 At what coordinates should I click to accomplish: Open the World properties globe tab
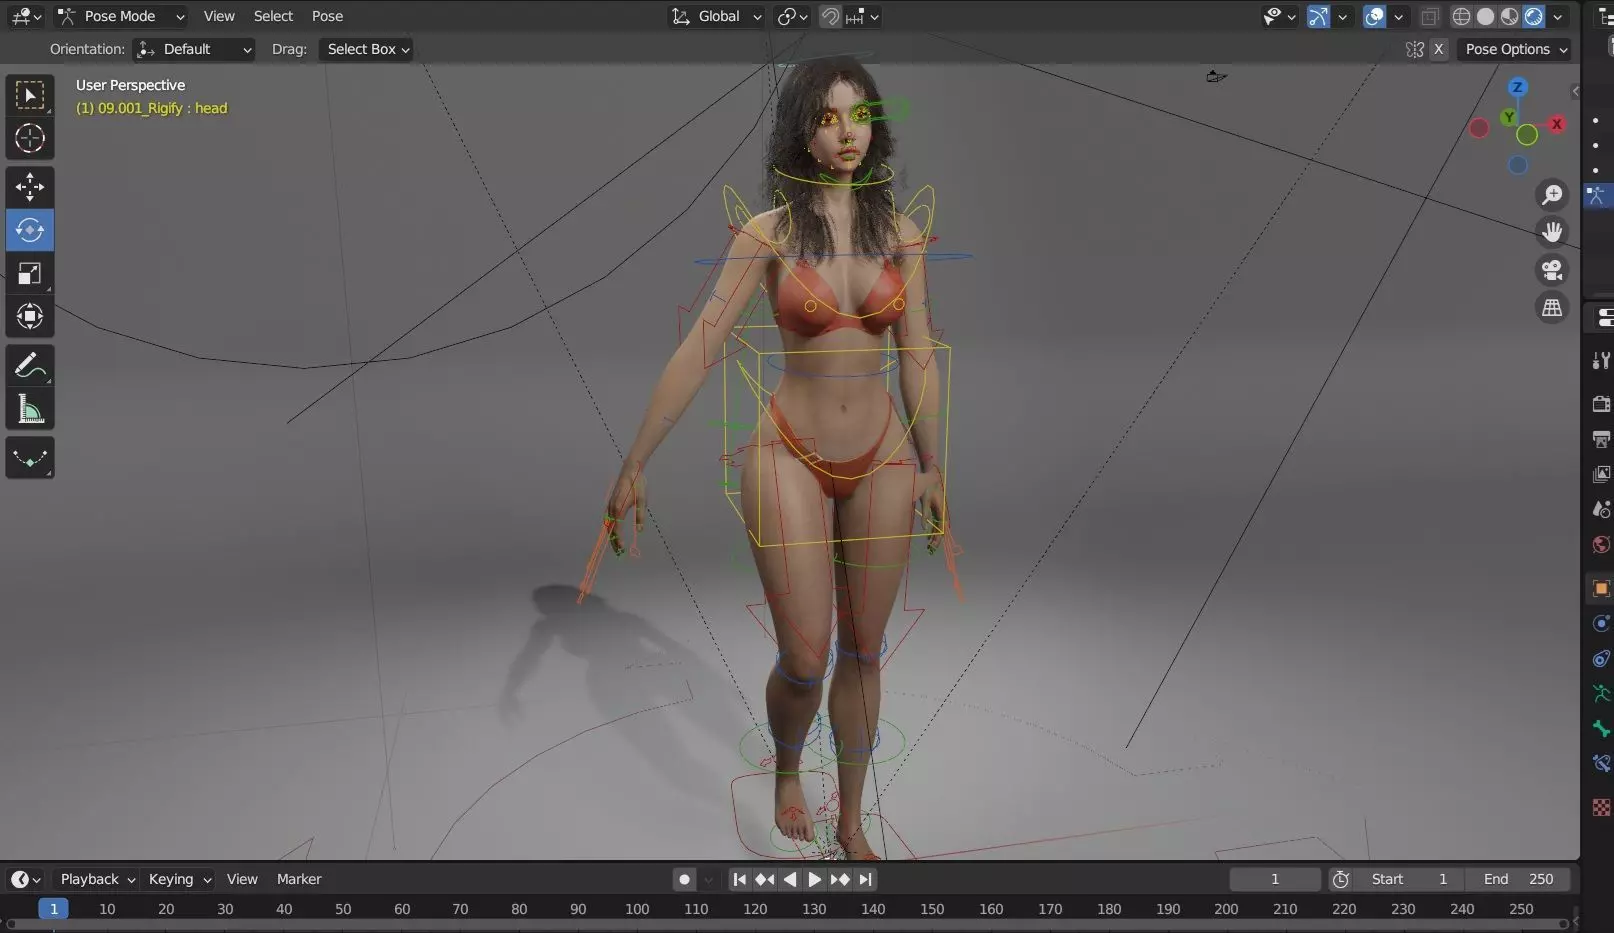pos(1601,545)
